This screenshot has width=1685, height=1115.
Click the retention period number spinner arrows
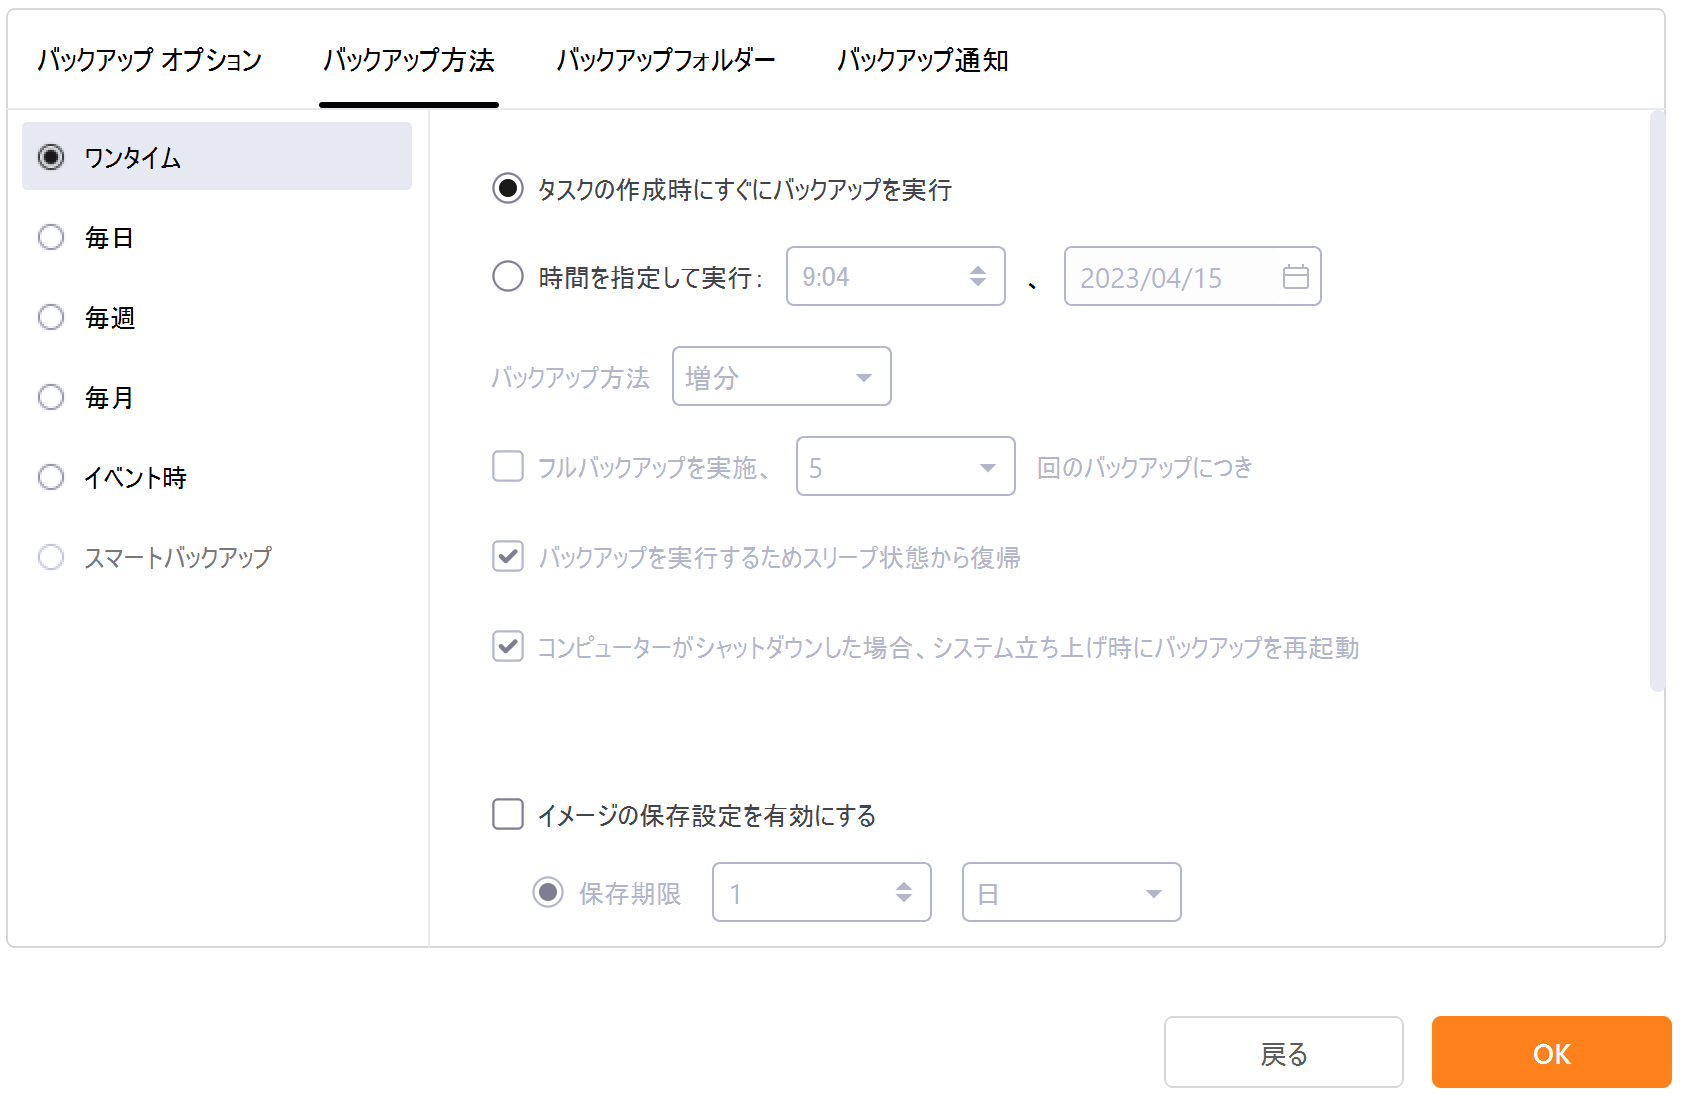point(904,892)
